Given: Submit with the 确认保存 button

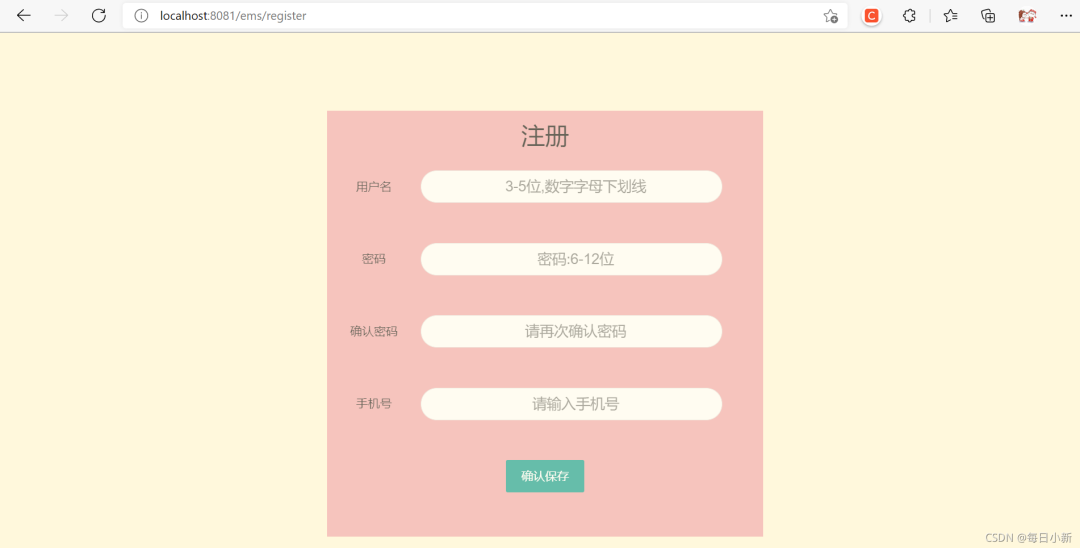Looking at the screenshot, I should (545, 476).
